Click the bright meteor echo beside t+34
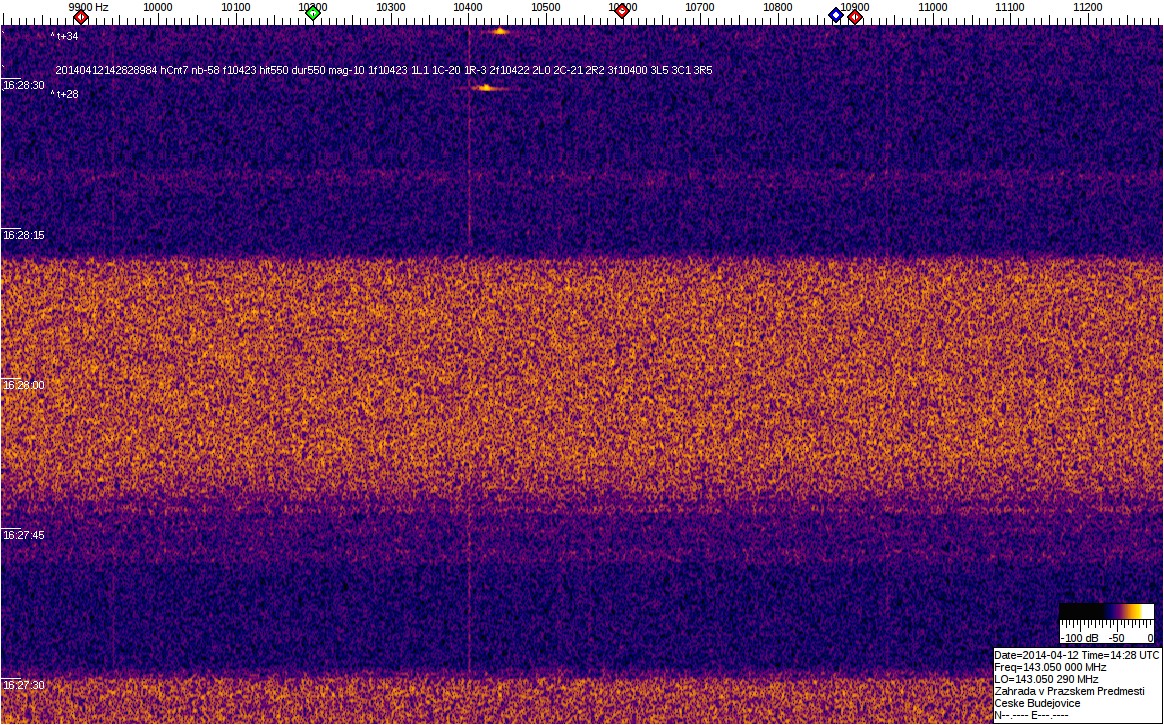This screenshot has height=725, width=1164. click(500, 32)
